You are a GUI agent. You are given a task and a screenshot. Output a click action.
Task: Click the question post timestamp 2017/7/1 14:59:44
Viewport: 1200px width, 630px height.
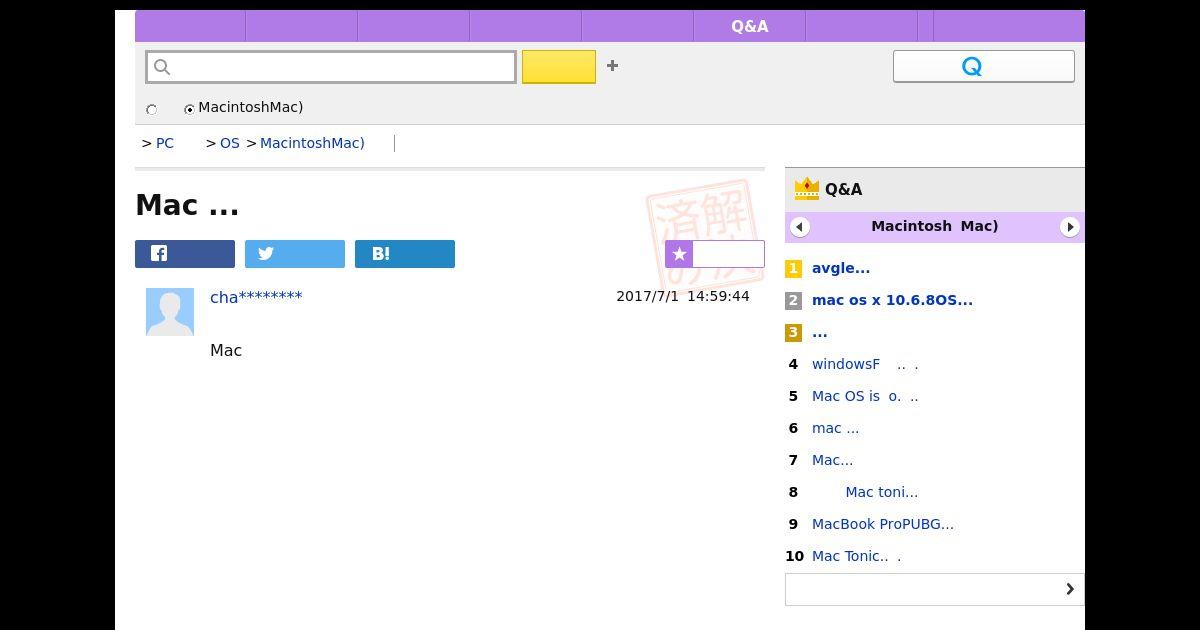click(683, 296)
